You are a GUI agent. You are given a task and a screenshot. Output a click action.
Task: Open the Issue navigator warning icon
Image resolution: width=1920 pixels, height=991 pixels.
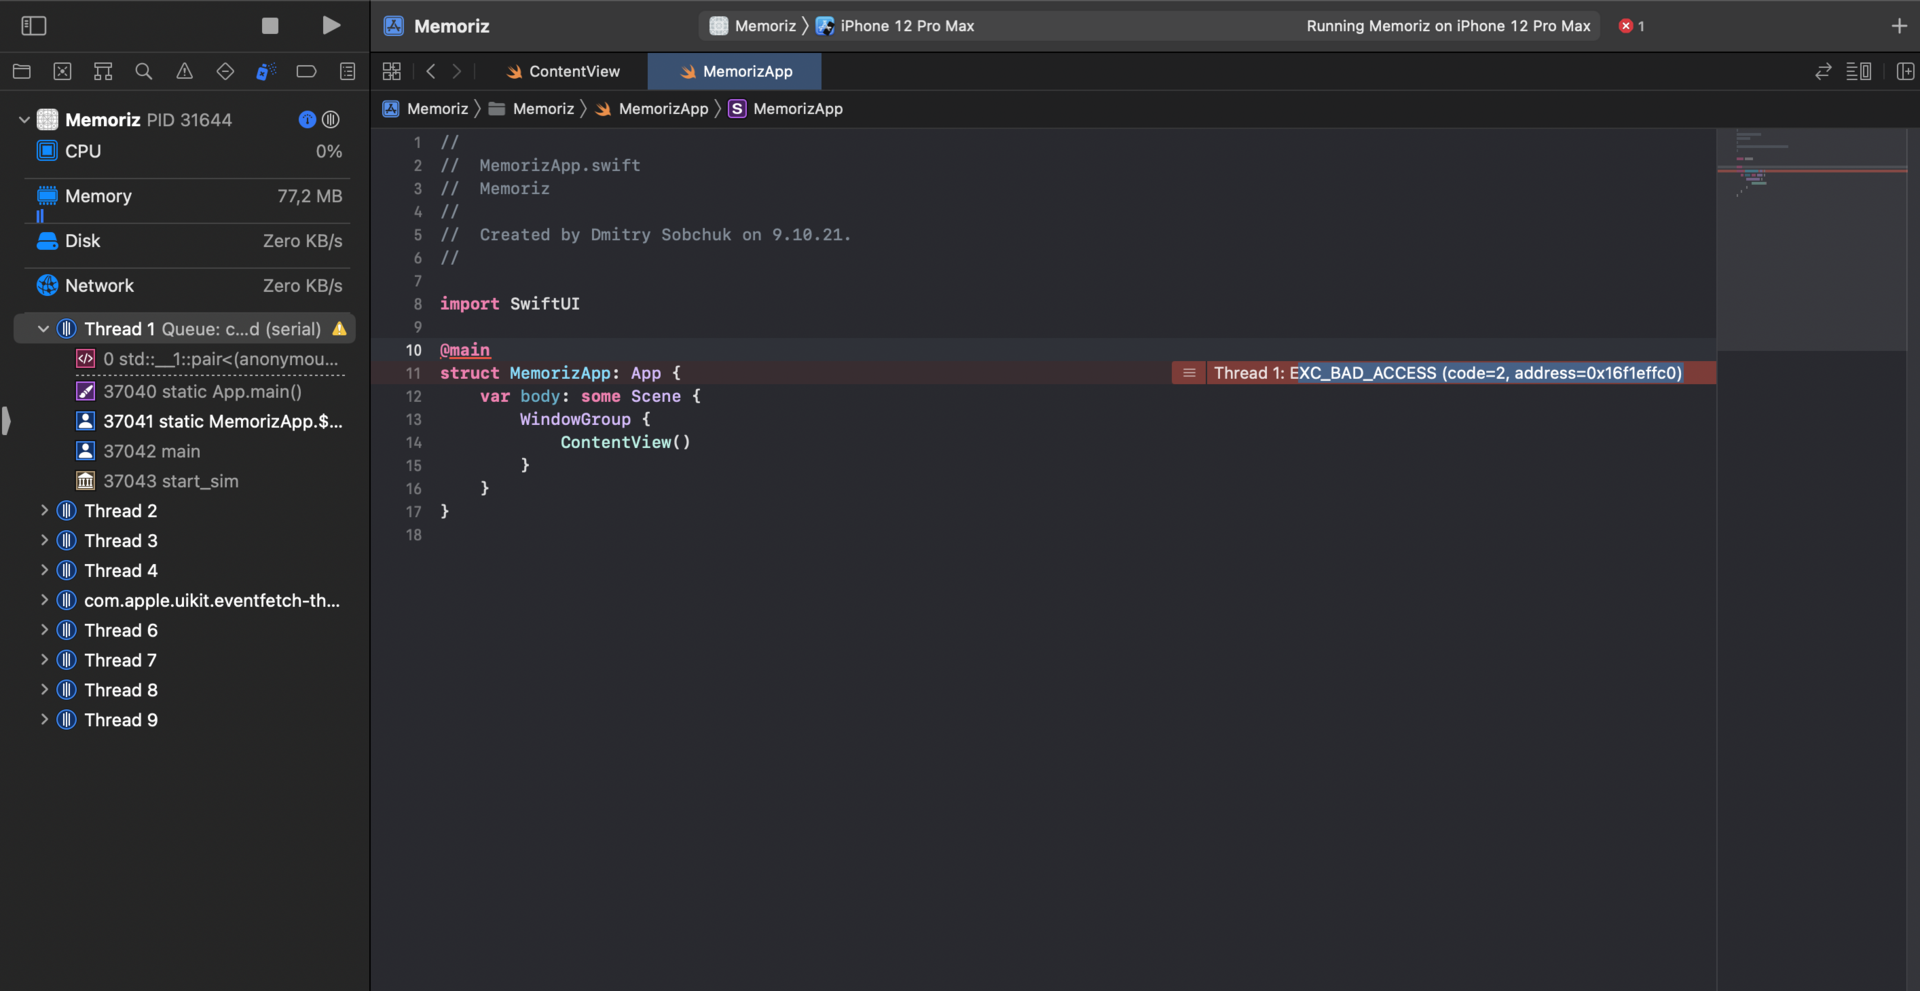185,71
